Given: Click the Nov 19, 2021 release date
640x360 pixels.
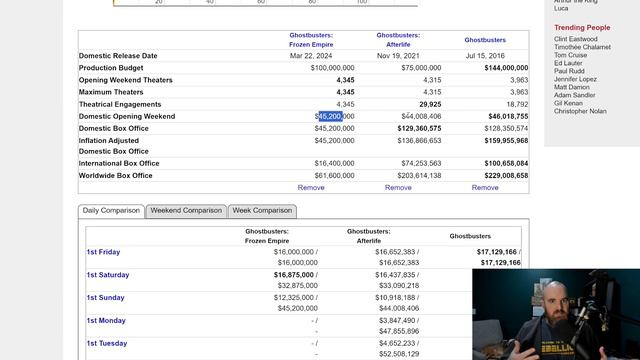Looking at the screenshot, I should [398, 56].
